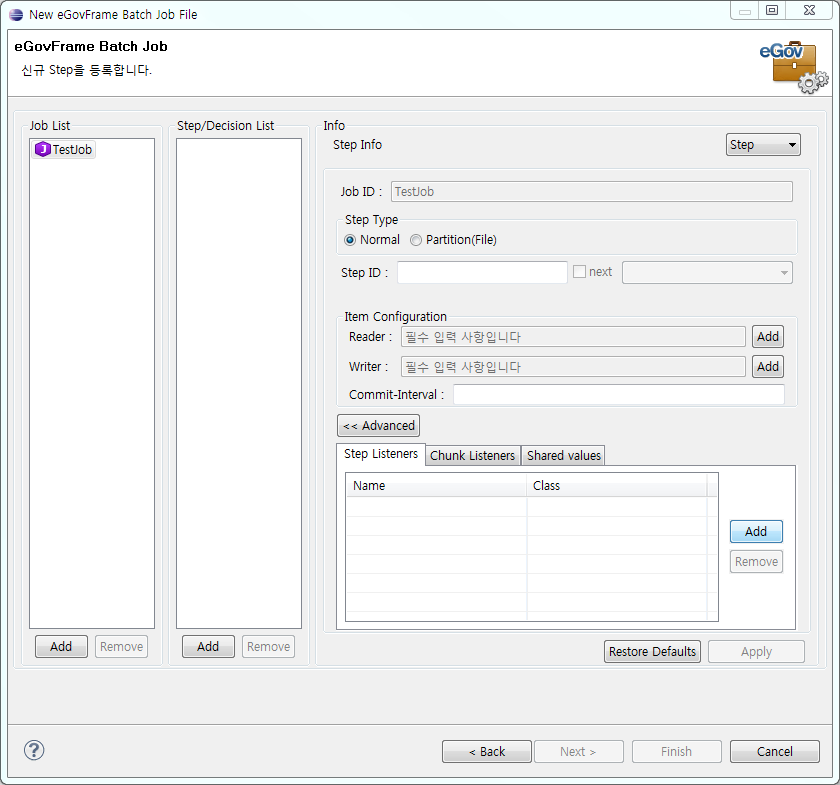
Task: Open the next step combo box
Action: (x=707, y=272)
